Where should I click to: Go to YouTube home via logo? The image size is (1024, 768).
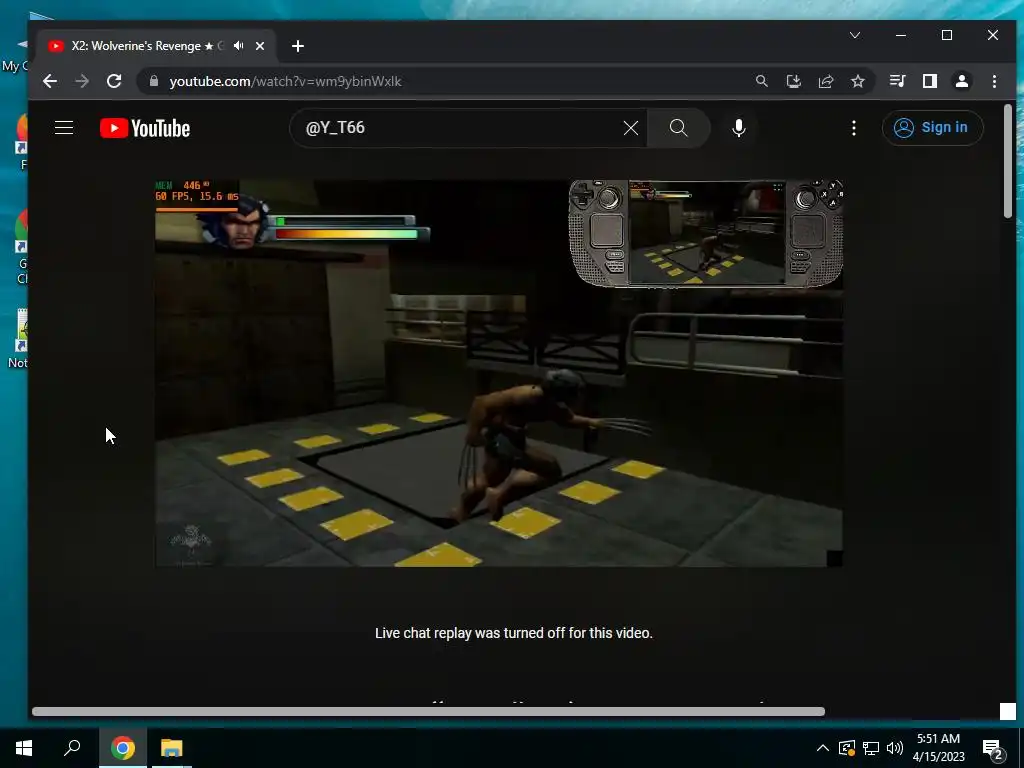pos(145,128)
